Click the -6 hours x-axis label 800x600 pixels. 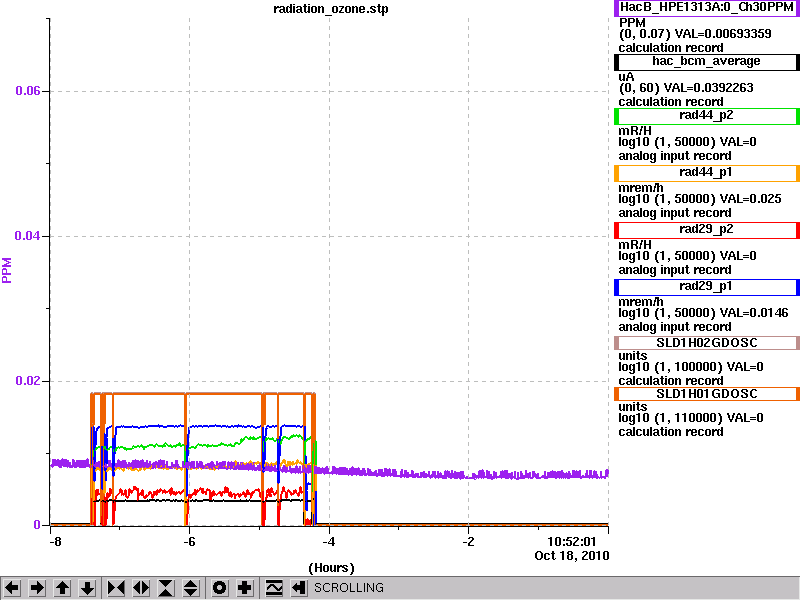(189, 541)
